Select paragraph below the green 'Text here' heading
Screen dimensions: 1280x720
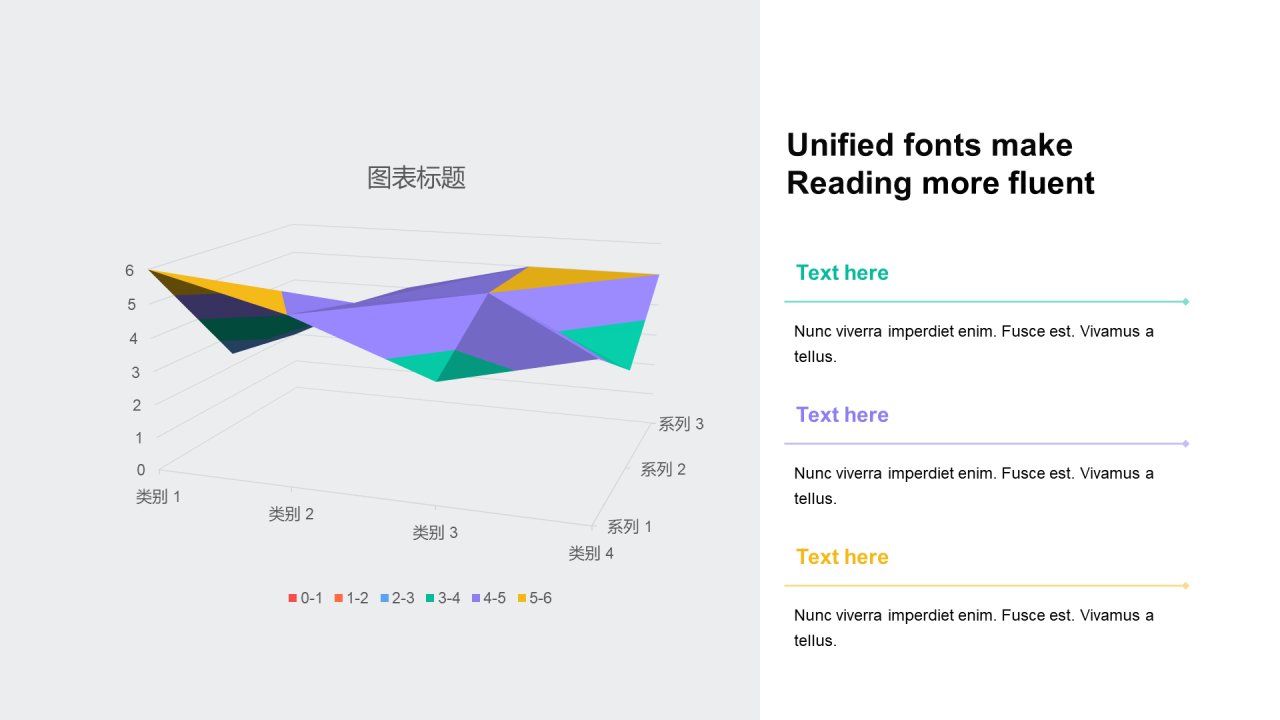(974, 343)
